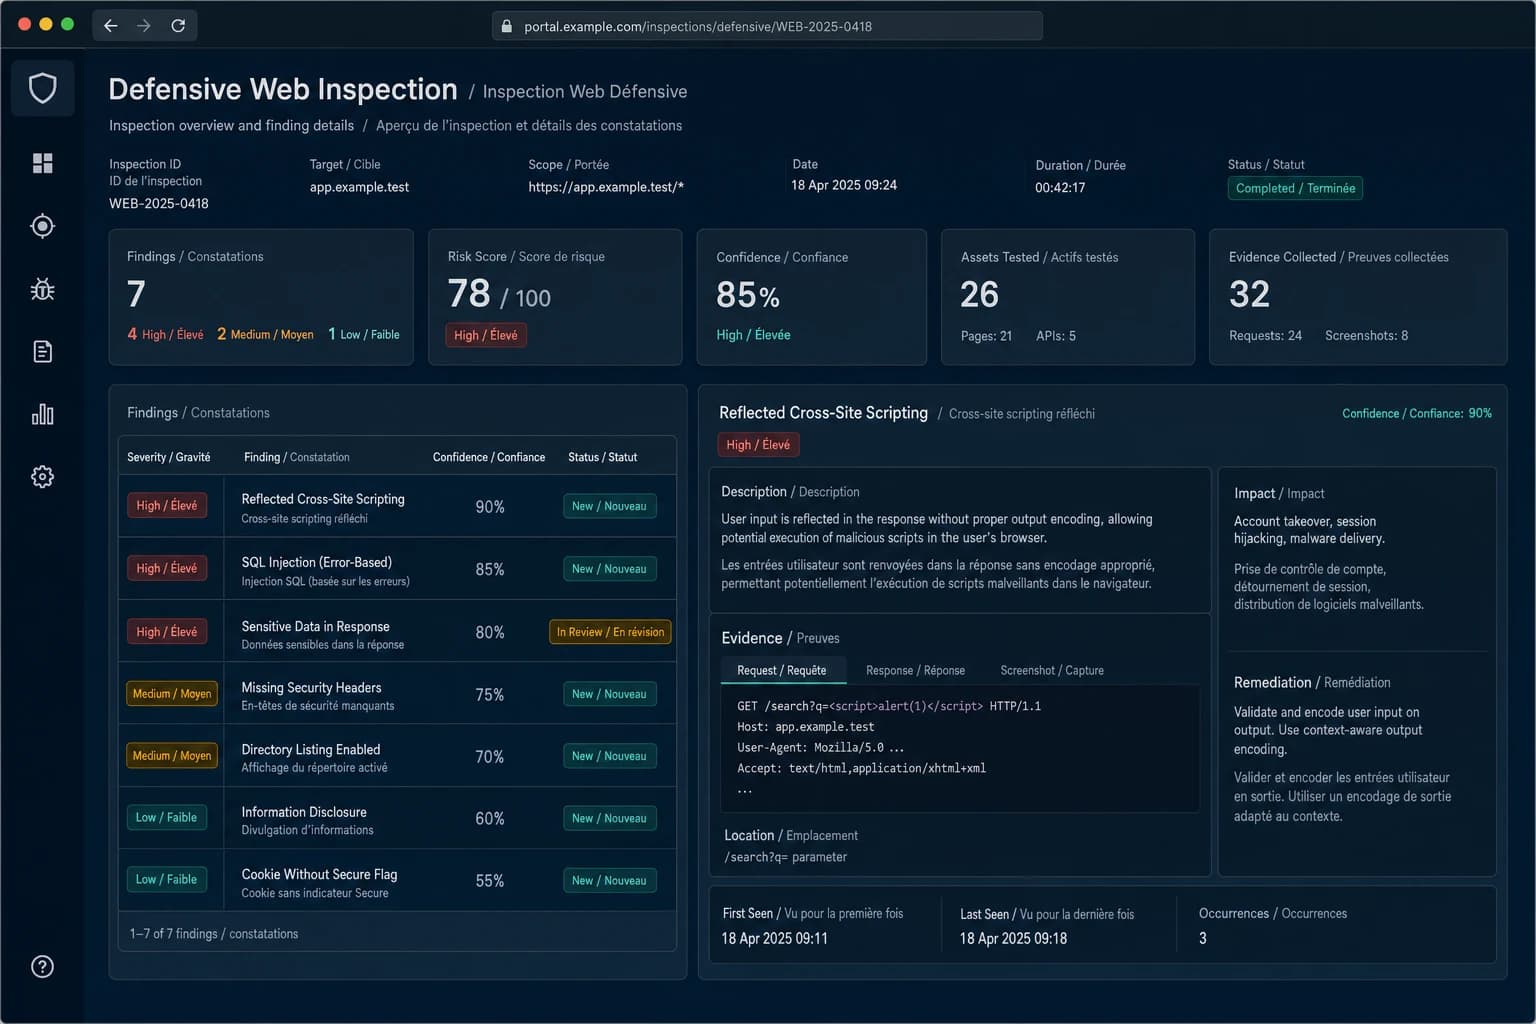This screenshot has height=1024, width=1536.
Task: Select the Missing Security Headers finding
Action: [x=397, y=694]
